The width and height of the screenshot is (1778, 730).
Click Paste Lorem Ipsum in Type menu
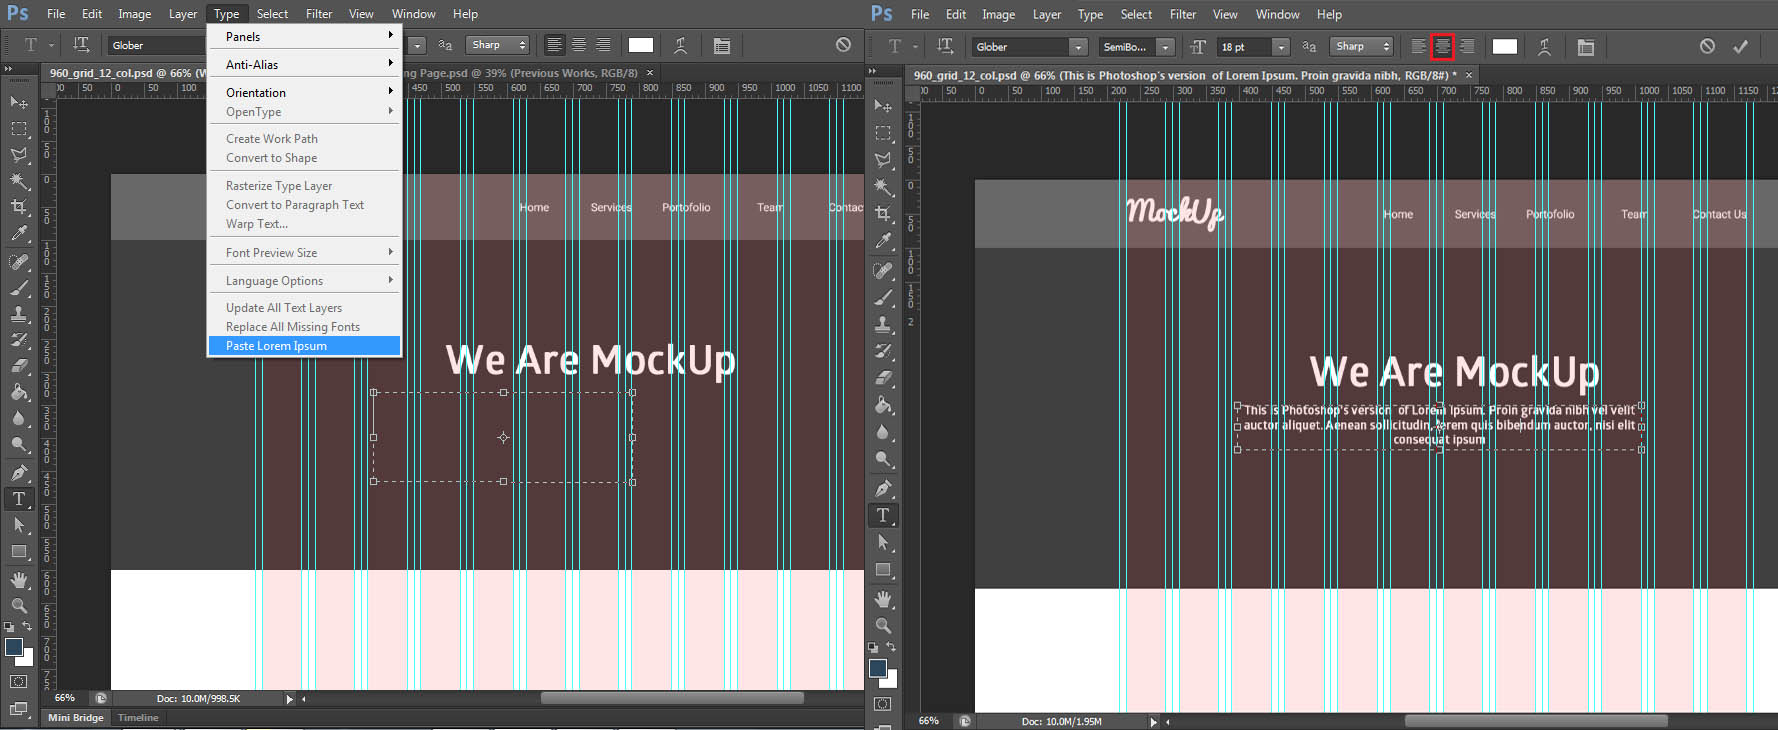(x=276, y=346)
